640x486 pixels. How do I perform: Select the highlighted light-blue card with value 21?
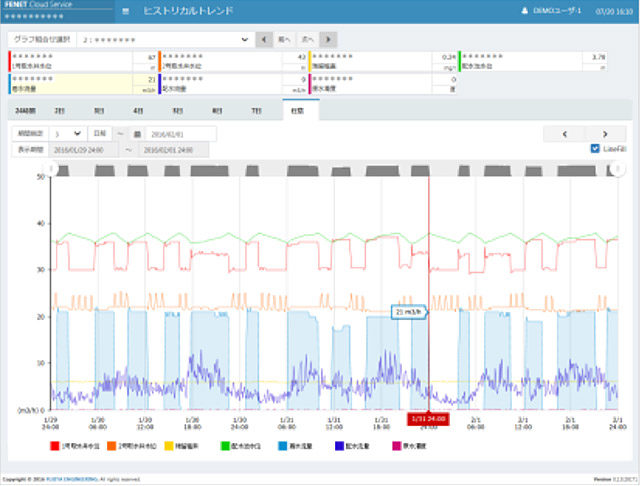[83, 84]
